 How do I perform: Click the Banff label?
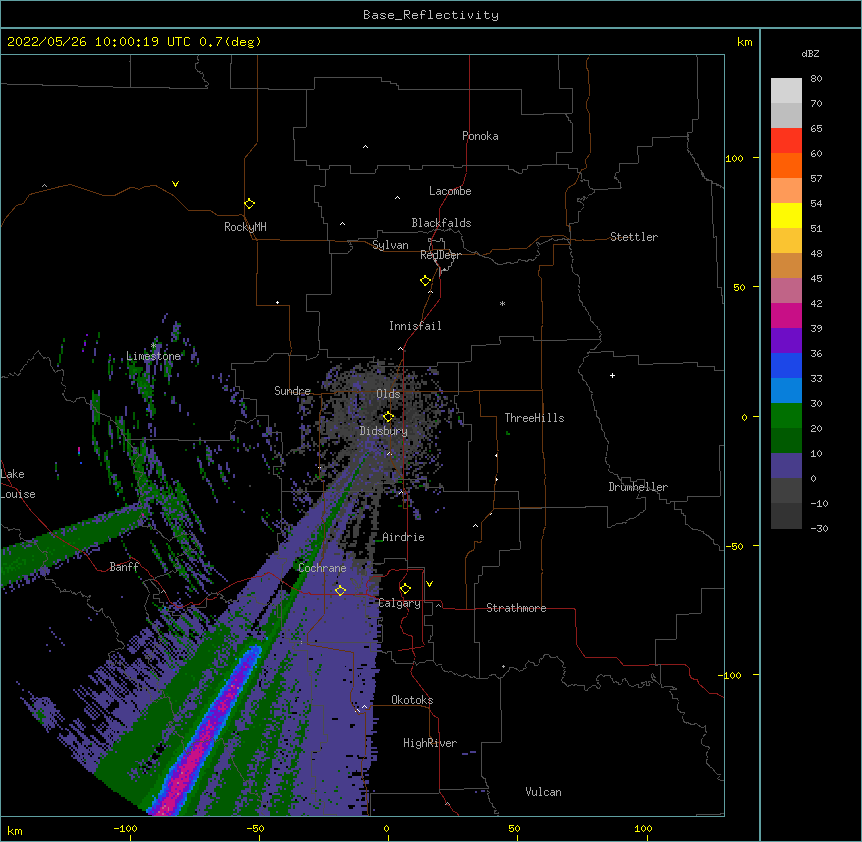[x=124, y=567]
